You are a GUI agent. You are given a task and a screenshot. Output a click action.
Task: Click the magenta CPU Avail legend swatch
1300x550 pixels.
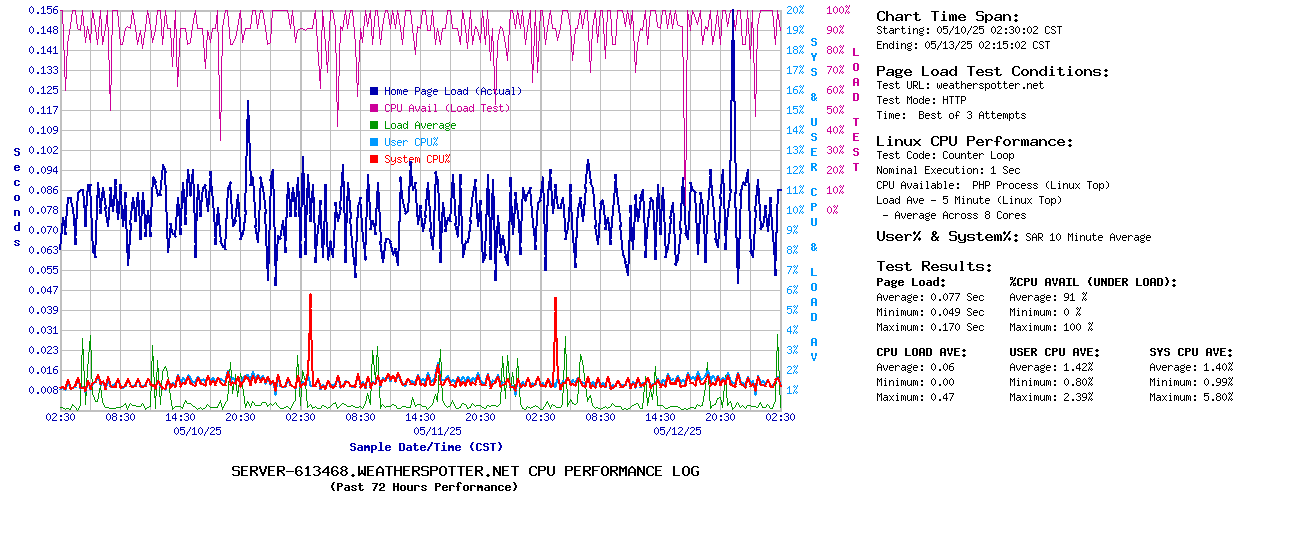[374, 108]
